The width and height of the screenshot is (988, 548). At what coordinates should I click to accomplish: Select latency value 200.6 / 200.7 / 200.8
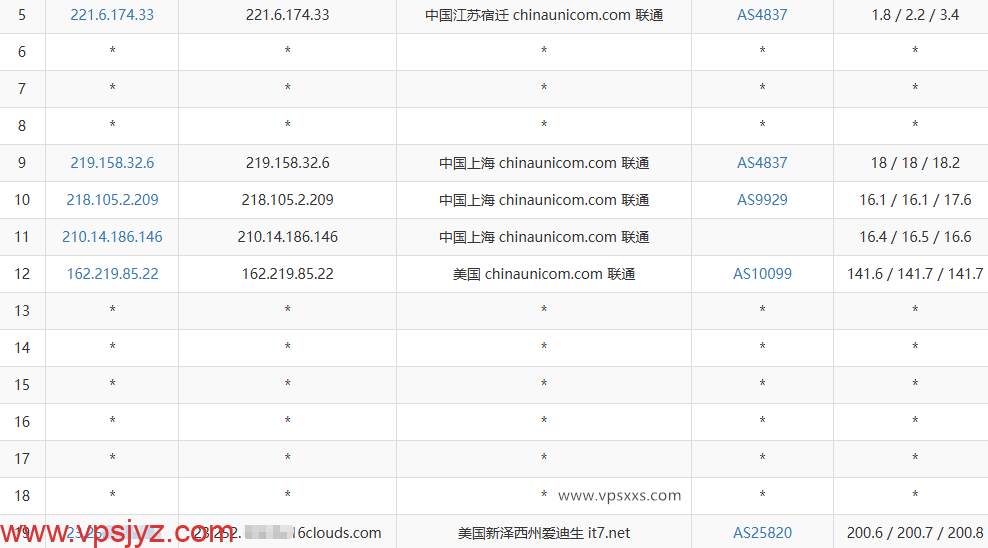click(915, 533)
